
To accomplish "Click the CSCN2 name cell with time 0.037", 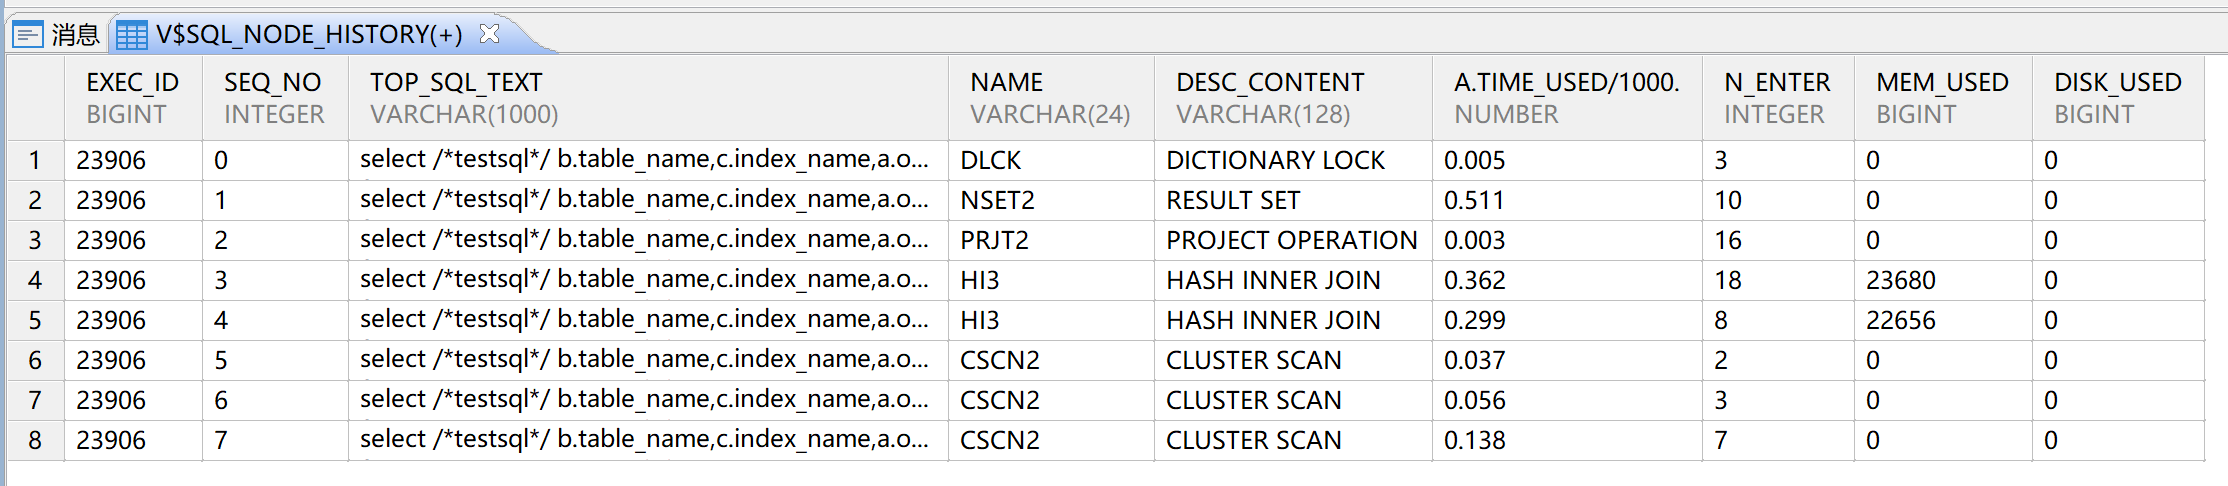I will (x=1051, y=360).
